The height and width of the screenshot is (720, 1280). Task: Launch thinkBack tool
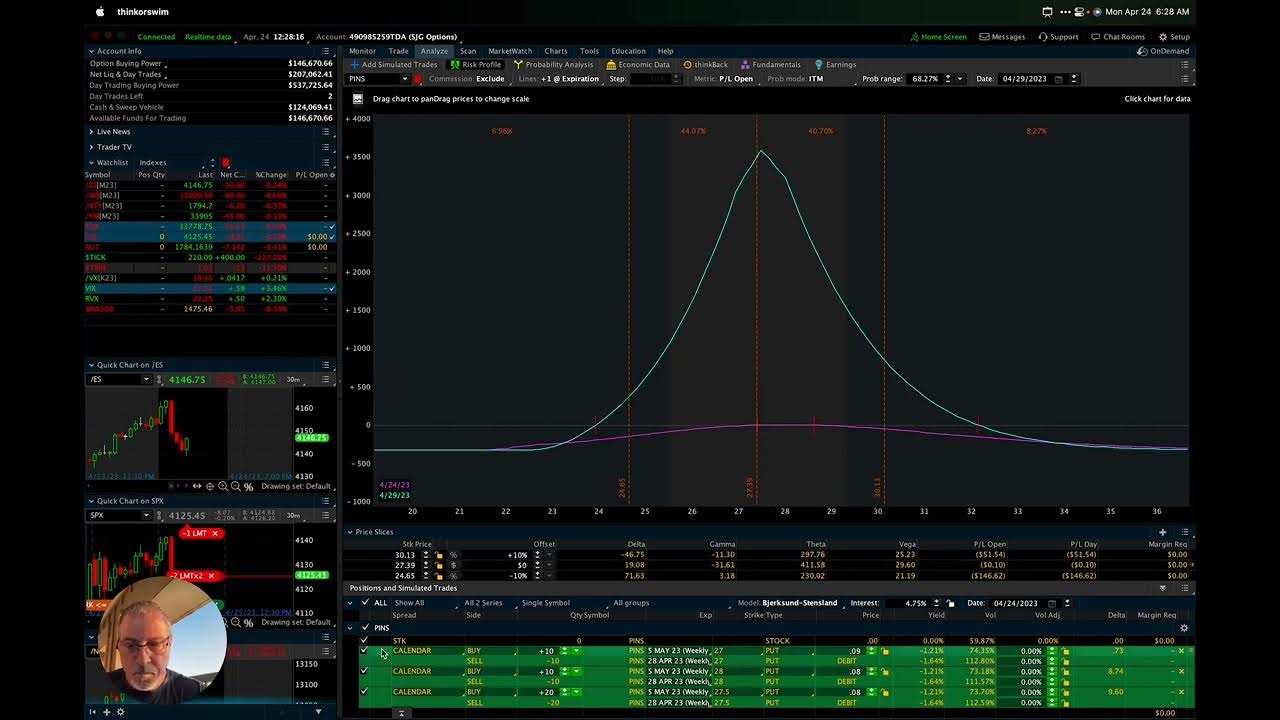click(x=705, y=65)
